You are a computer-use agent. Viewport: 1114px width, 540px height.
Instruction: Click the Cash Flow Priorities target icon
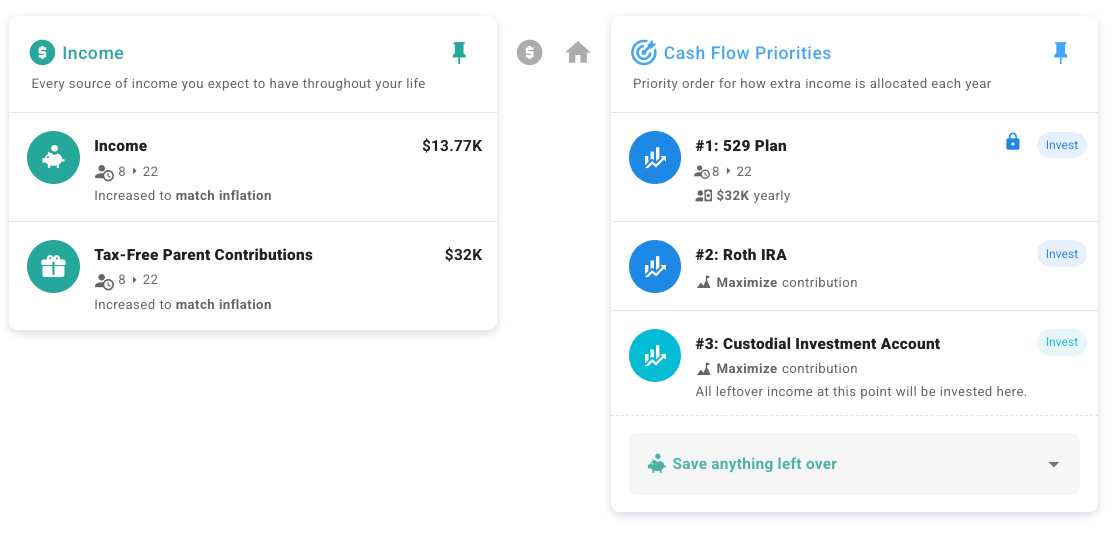tap(644, 53)
